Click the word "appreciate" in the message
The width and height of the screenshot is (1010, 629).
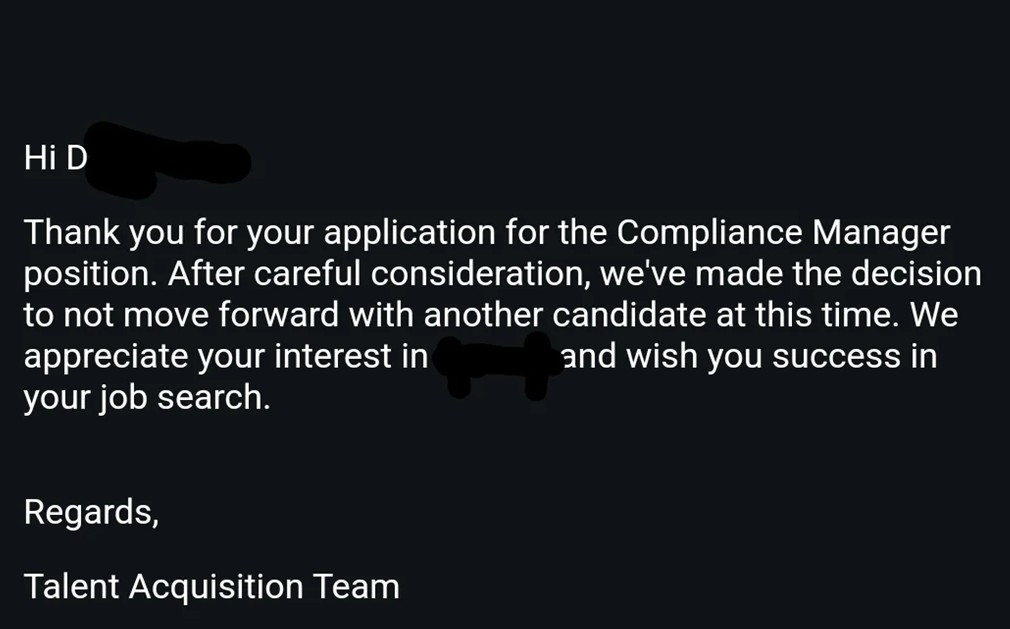pos(105,357)
